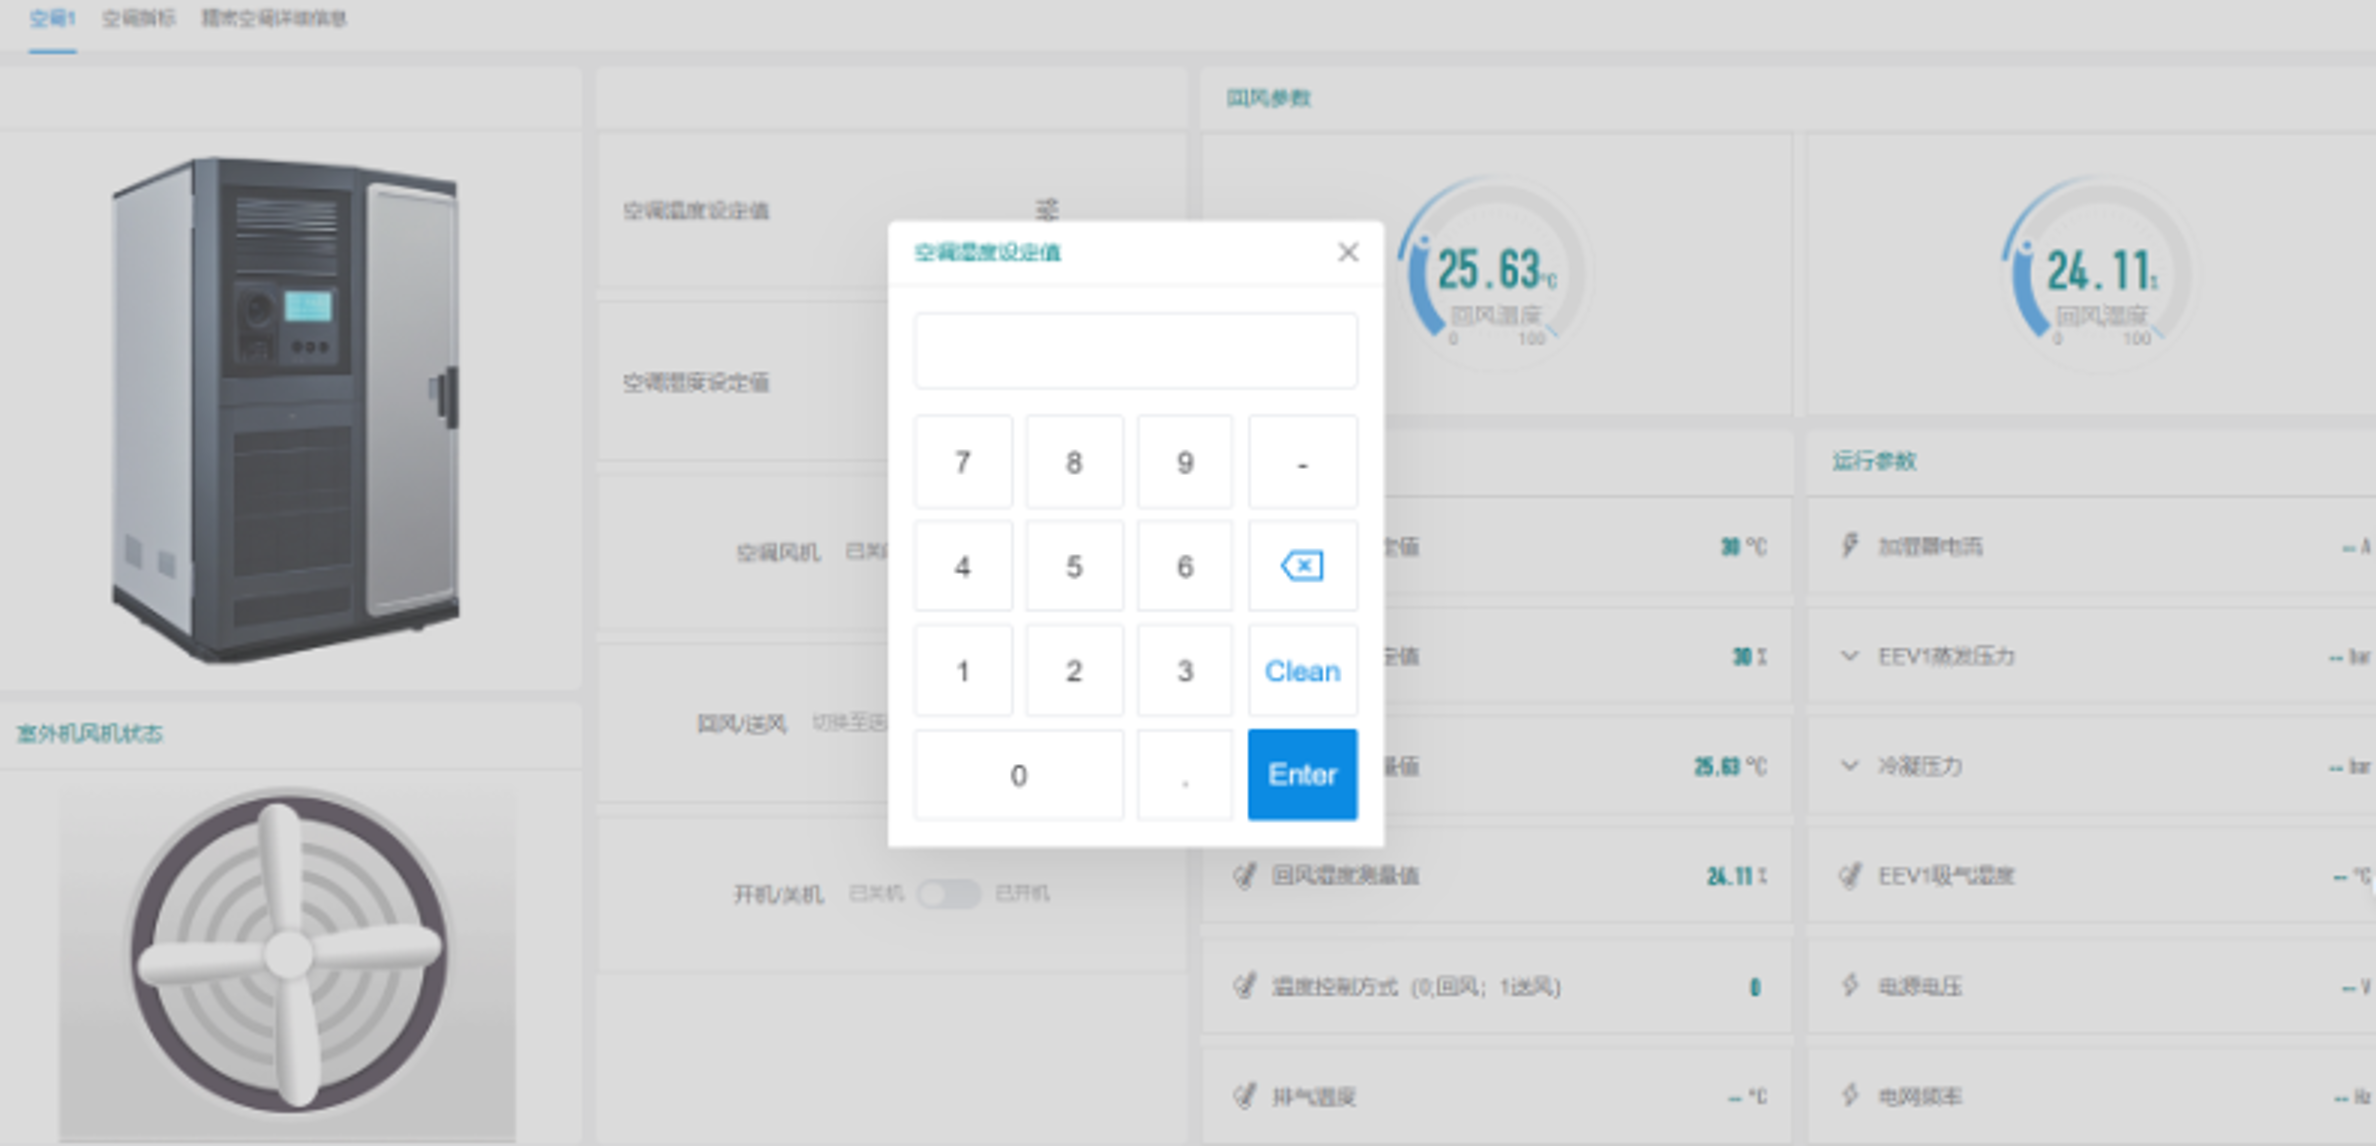Select the third top tab with longest label

pyautogui.click(x=274, y=19)
